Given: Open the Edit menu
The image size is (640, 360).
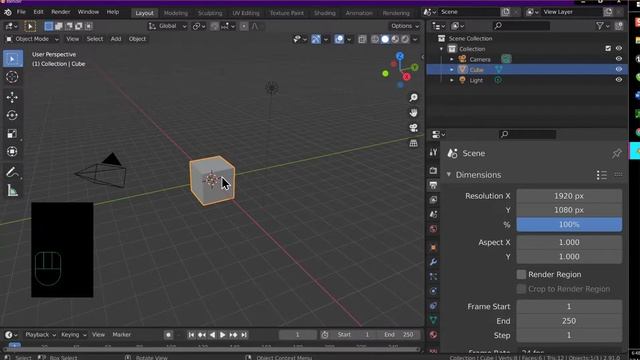Looking at the screenshot, I should [x=38, y=12].
